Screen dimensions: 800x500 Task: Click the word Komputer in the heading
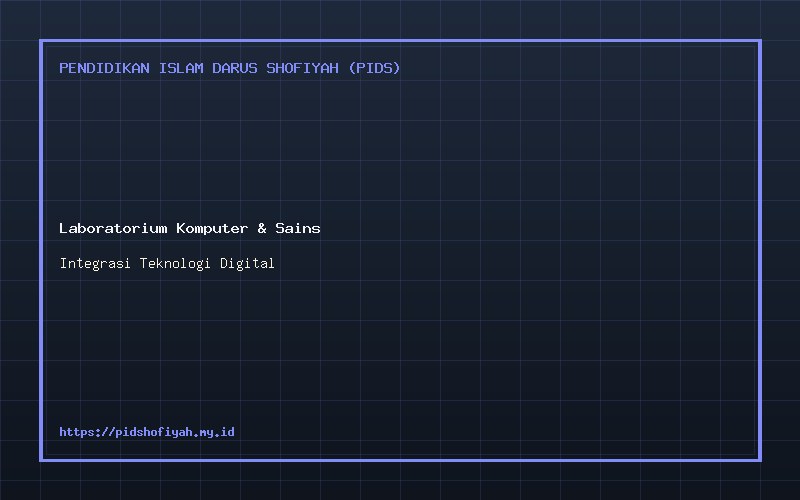click(212, 229)
